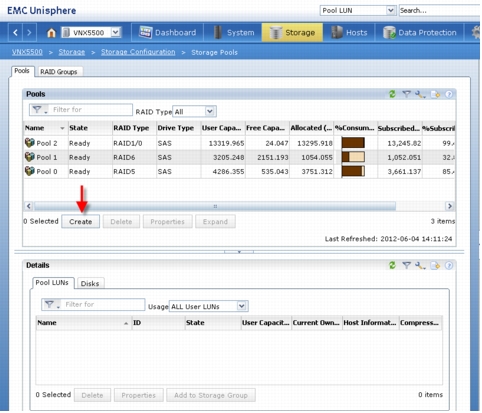
Task: Switch to the RAID Groups tab
Action: click(59, 72)
